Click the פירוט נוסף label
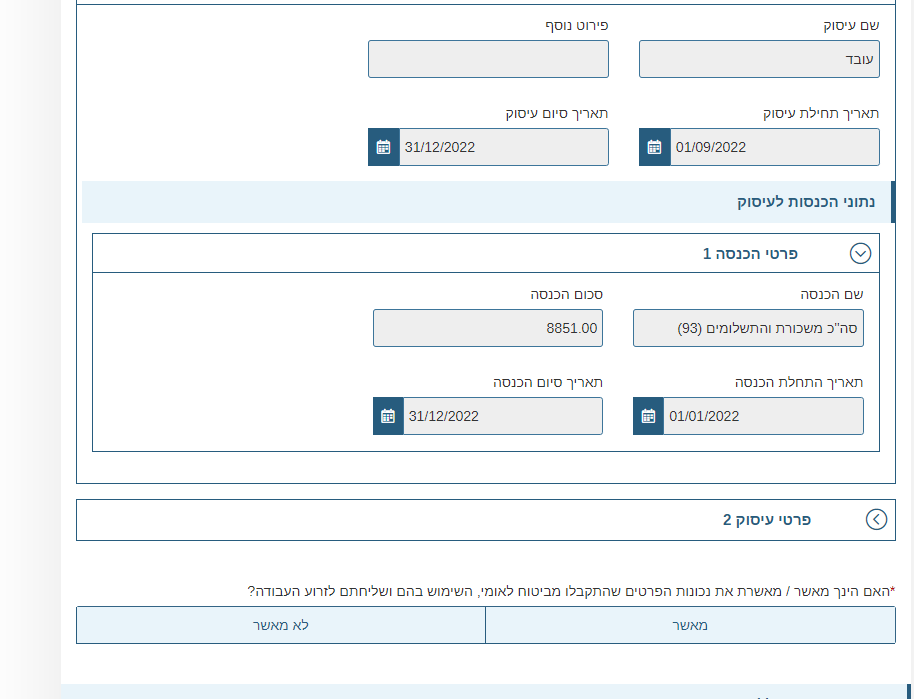 point(576,25)
